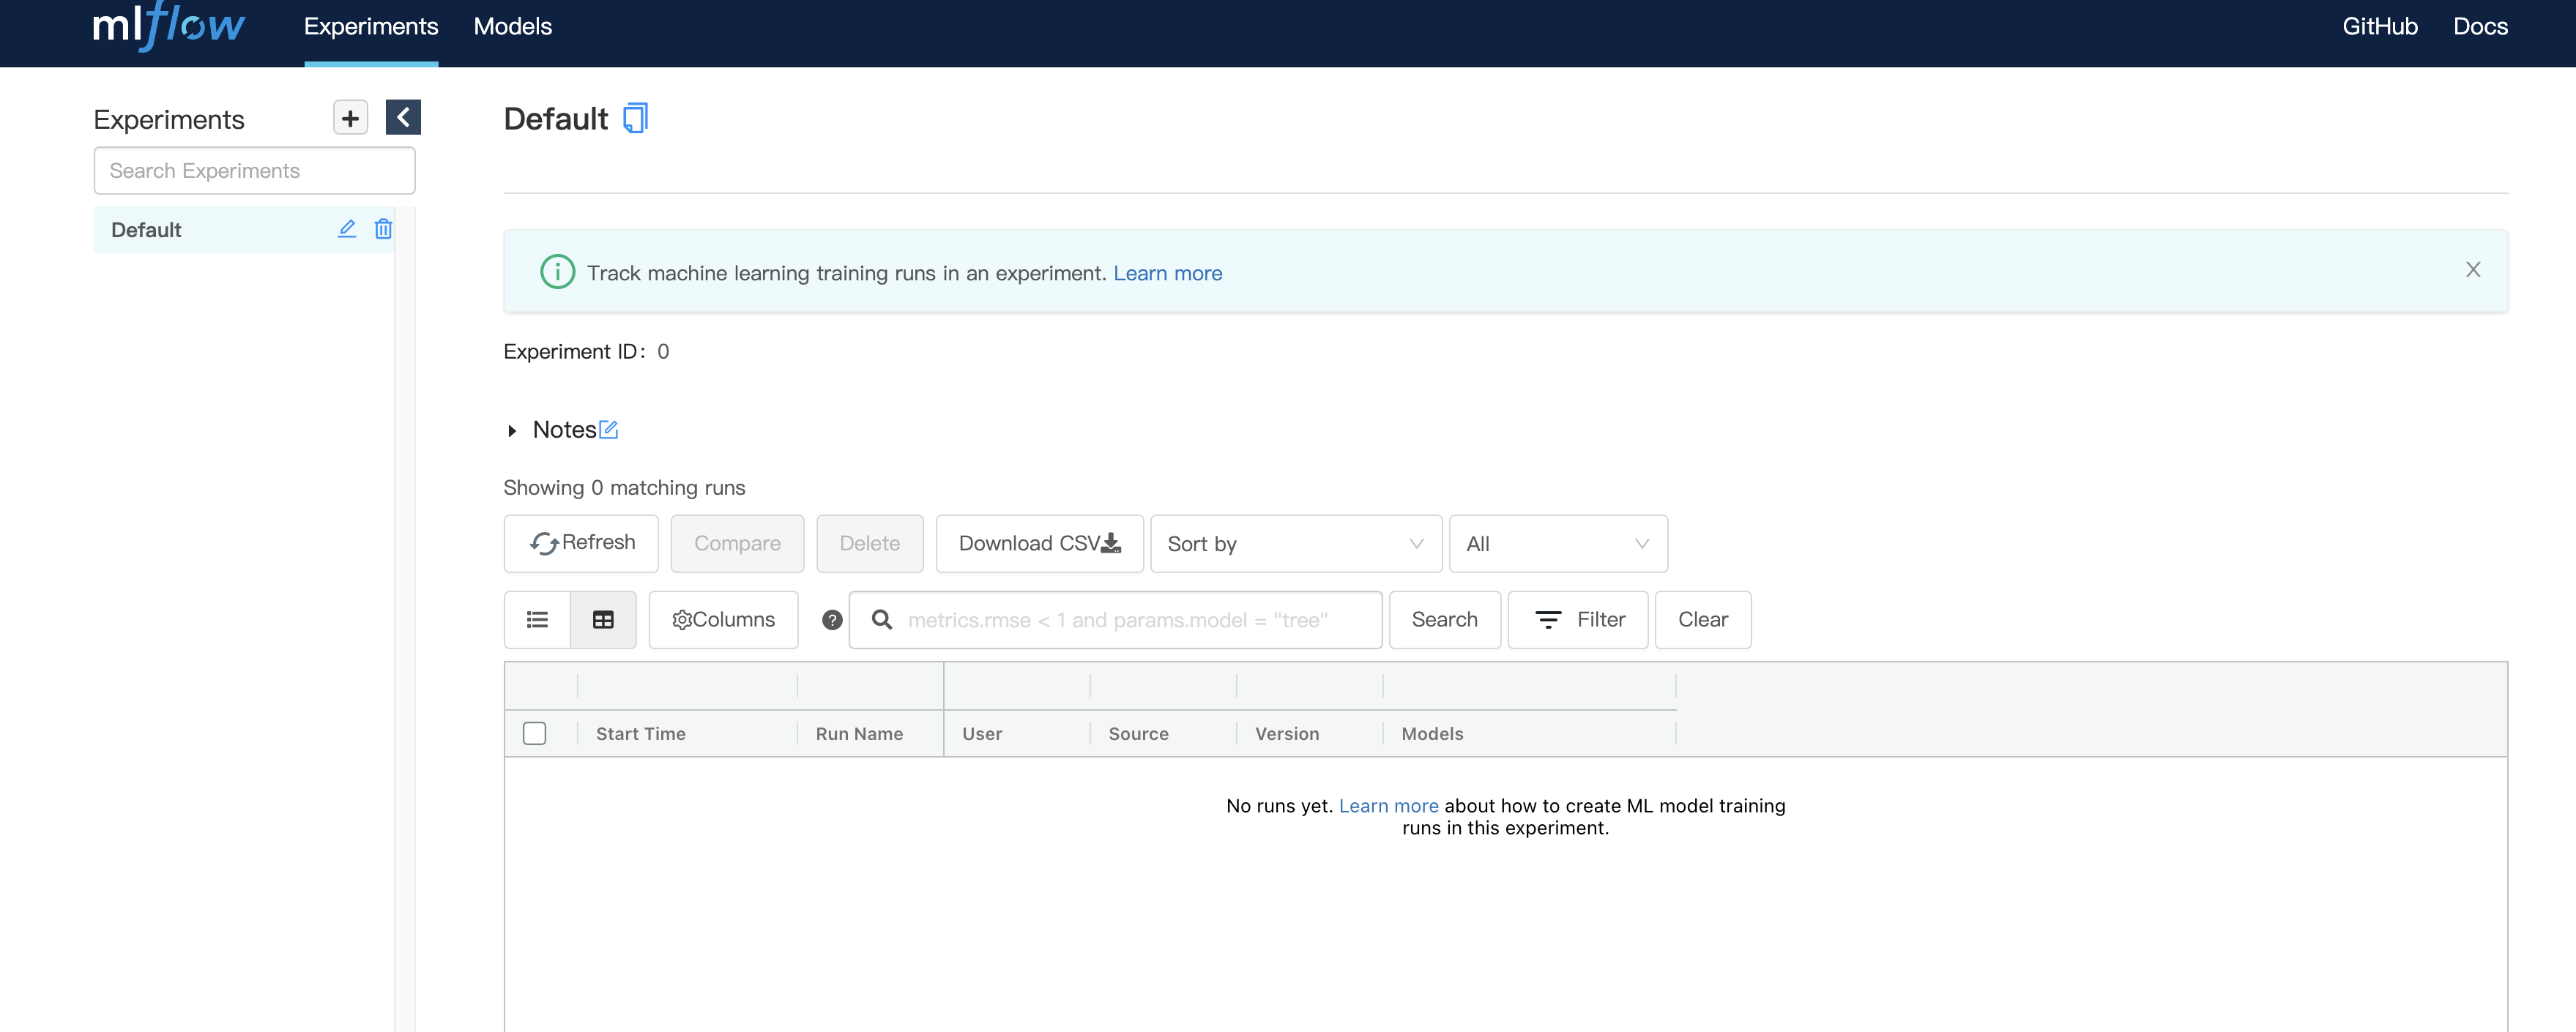Viewport: 2576px width, 1032px height.
Task: Click the Compare button
Action: (737, 543)
